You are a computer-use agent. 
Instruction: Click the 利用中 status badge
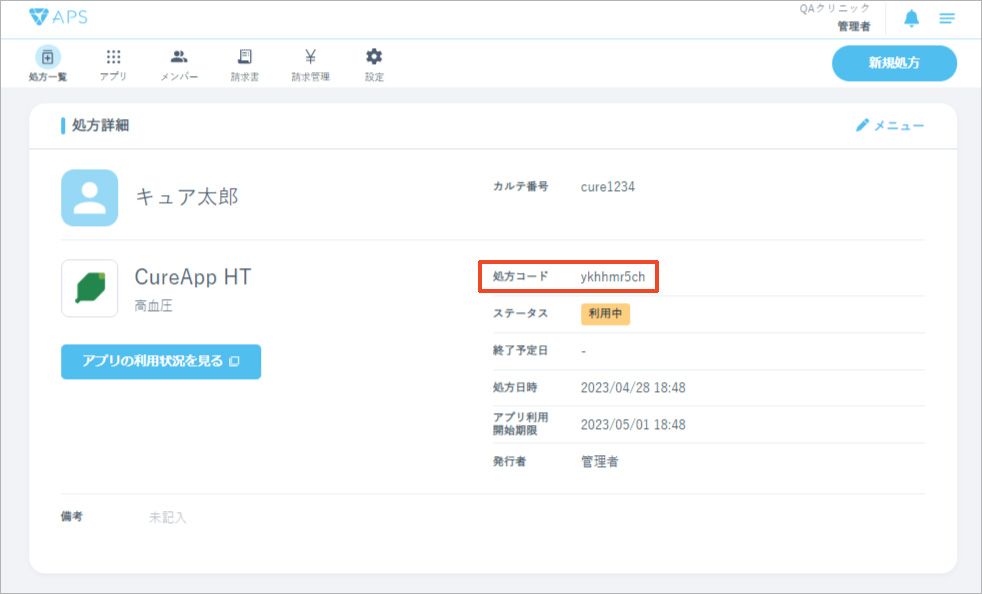tap(605, 313)
